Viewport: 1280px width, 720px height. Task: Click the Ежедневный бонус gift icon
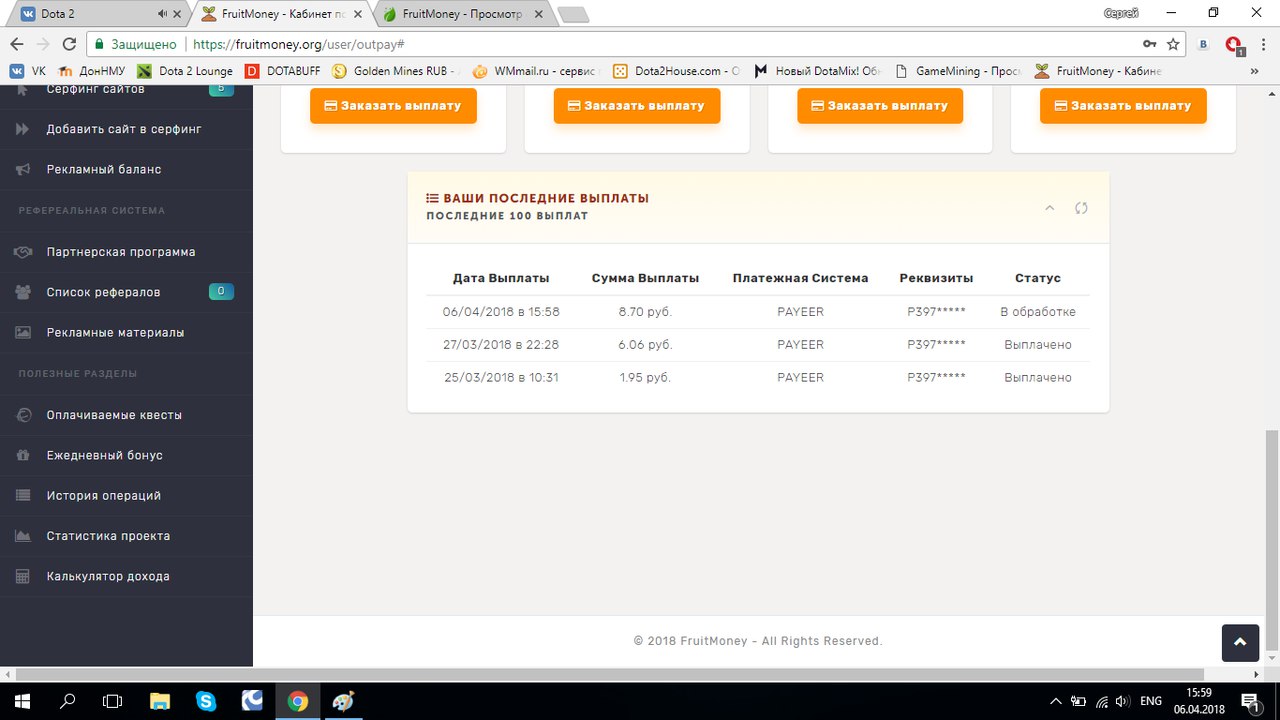(x=23, y=455)
